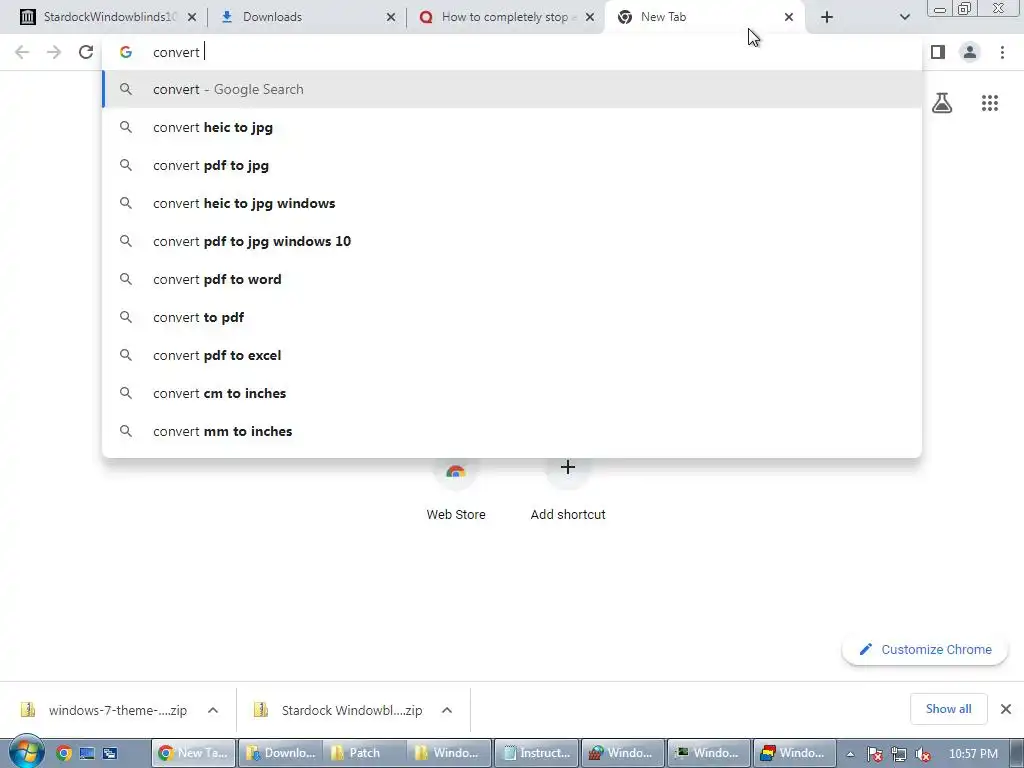The image size is (1024, 768).
Task: Click the address bar containing convert
Action: [x=512, y=52]
